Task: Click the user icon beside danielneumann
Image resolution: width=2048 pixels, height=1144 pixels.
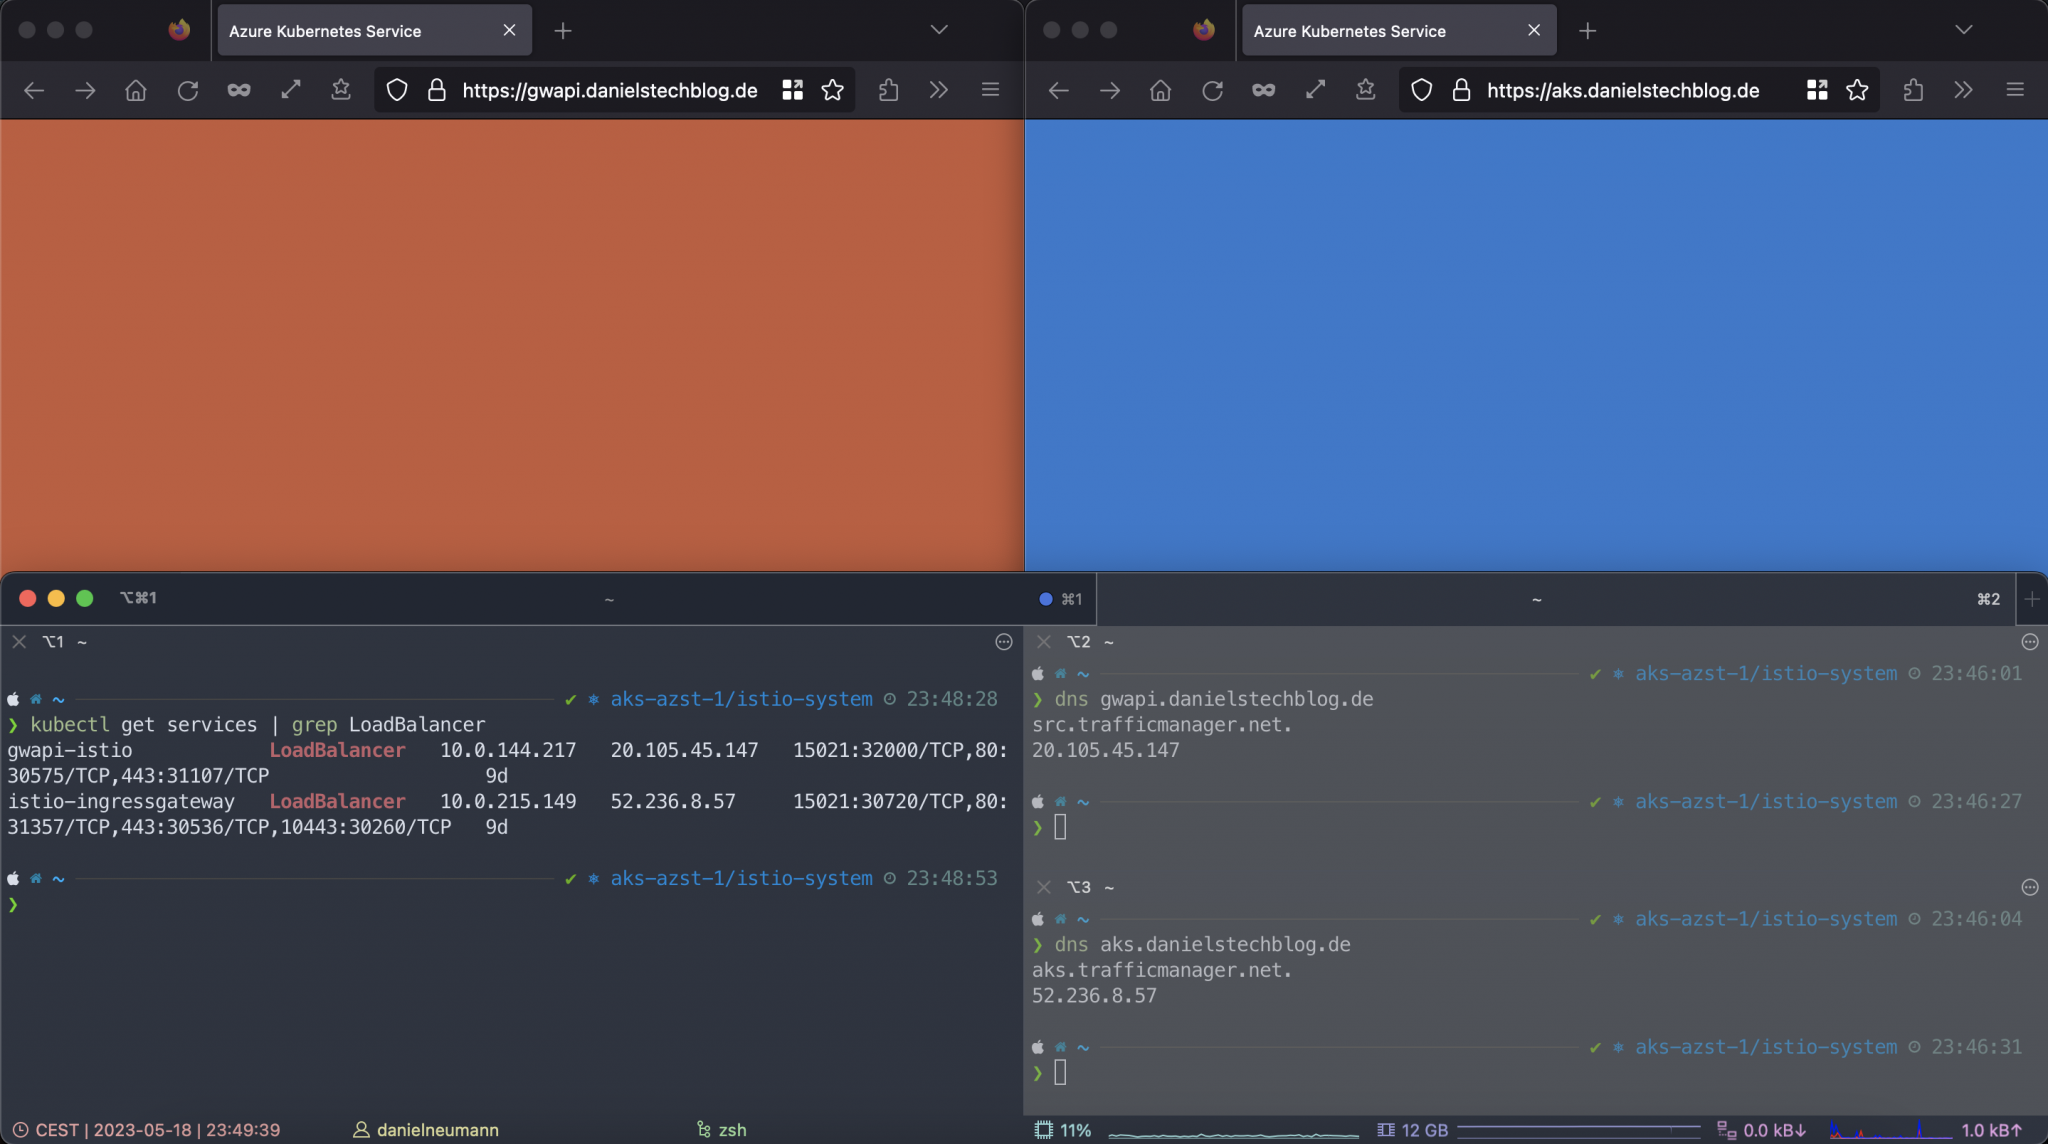Action: point(360,1130)
